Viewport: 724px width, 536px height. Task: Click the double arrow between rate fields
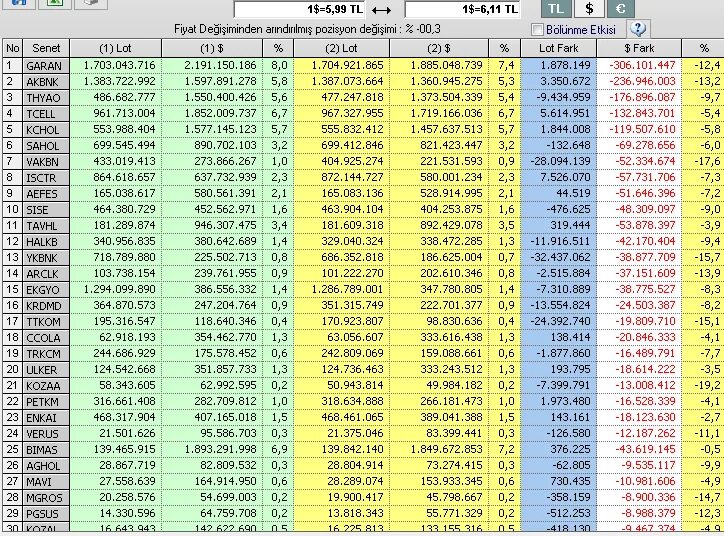pyautogui.click(x=381, y=10)
